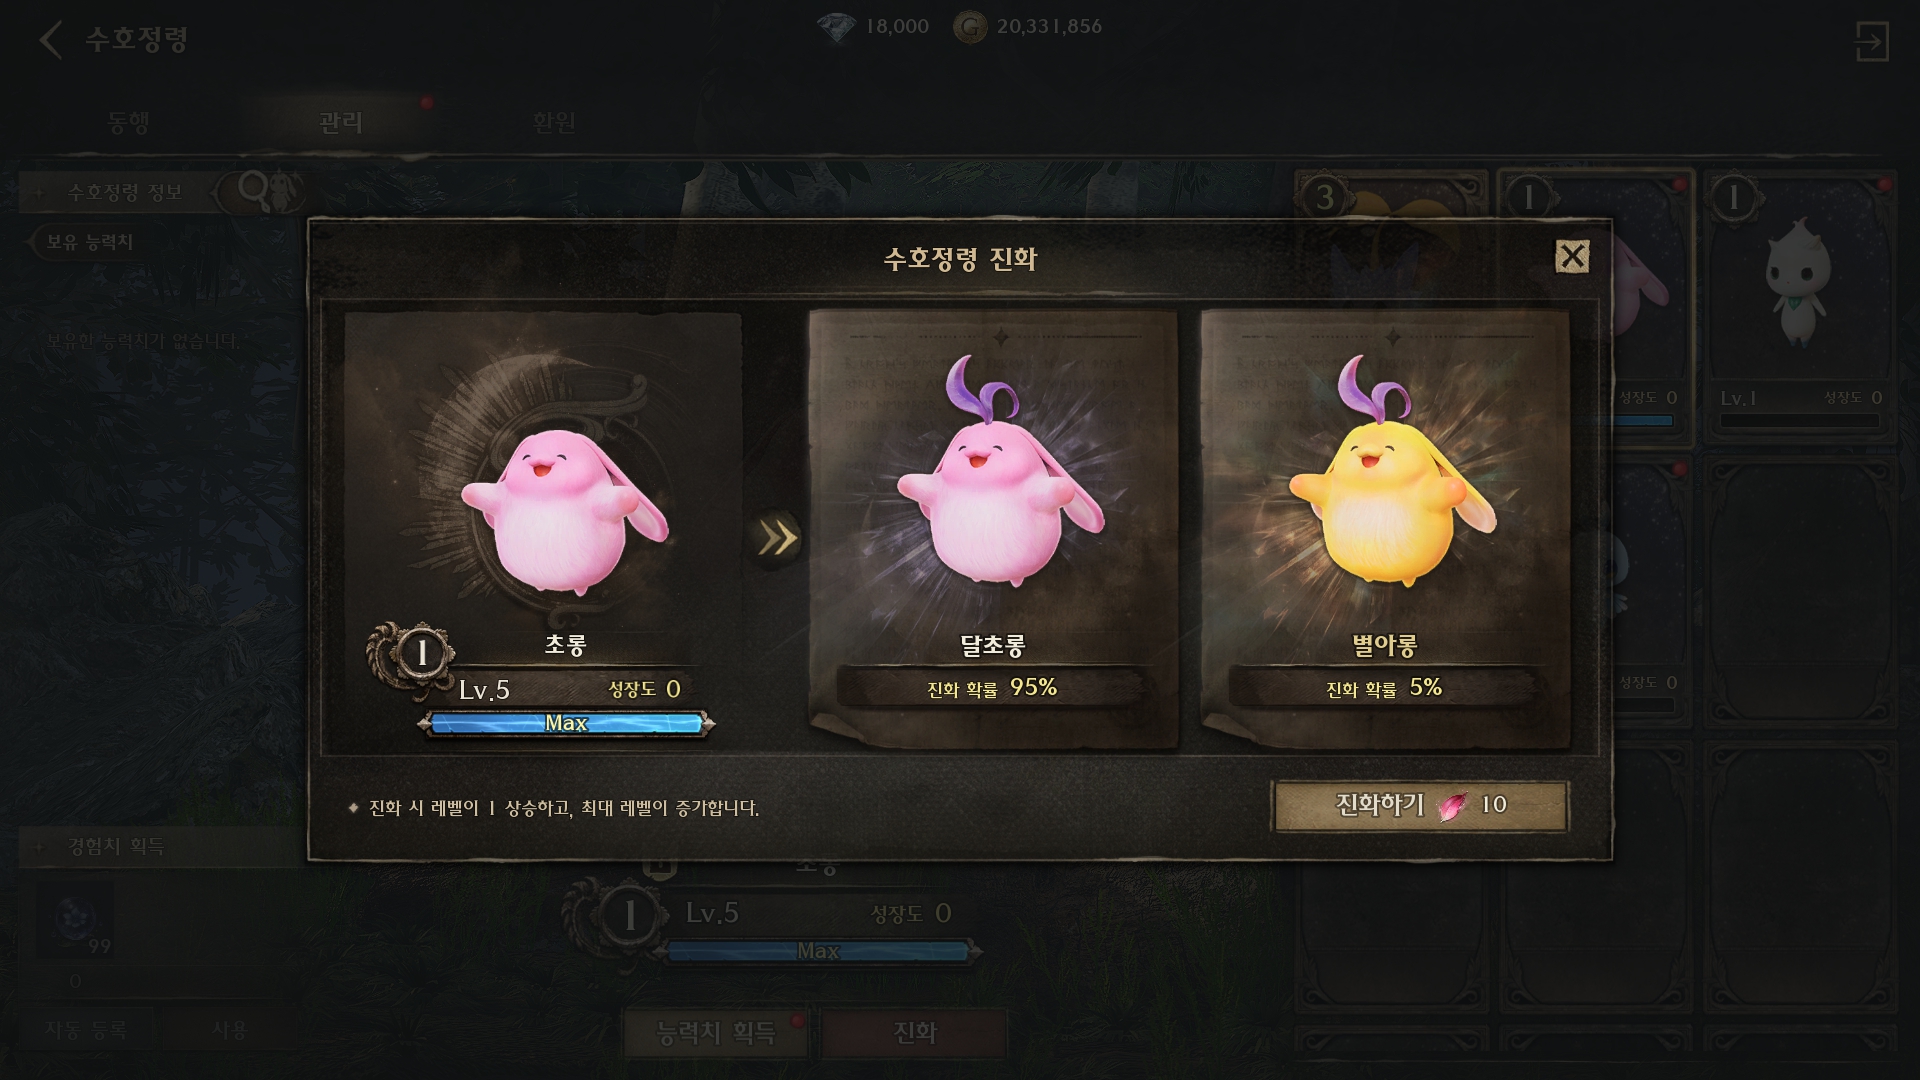
Task: Click the double-arrow evolution icon
Action: 777,538
